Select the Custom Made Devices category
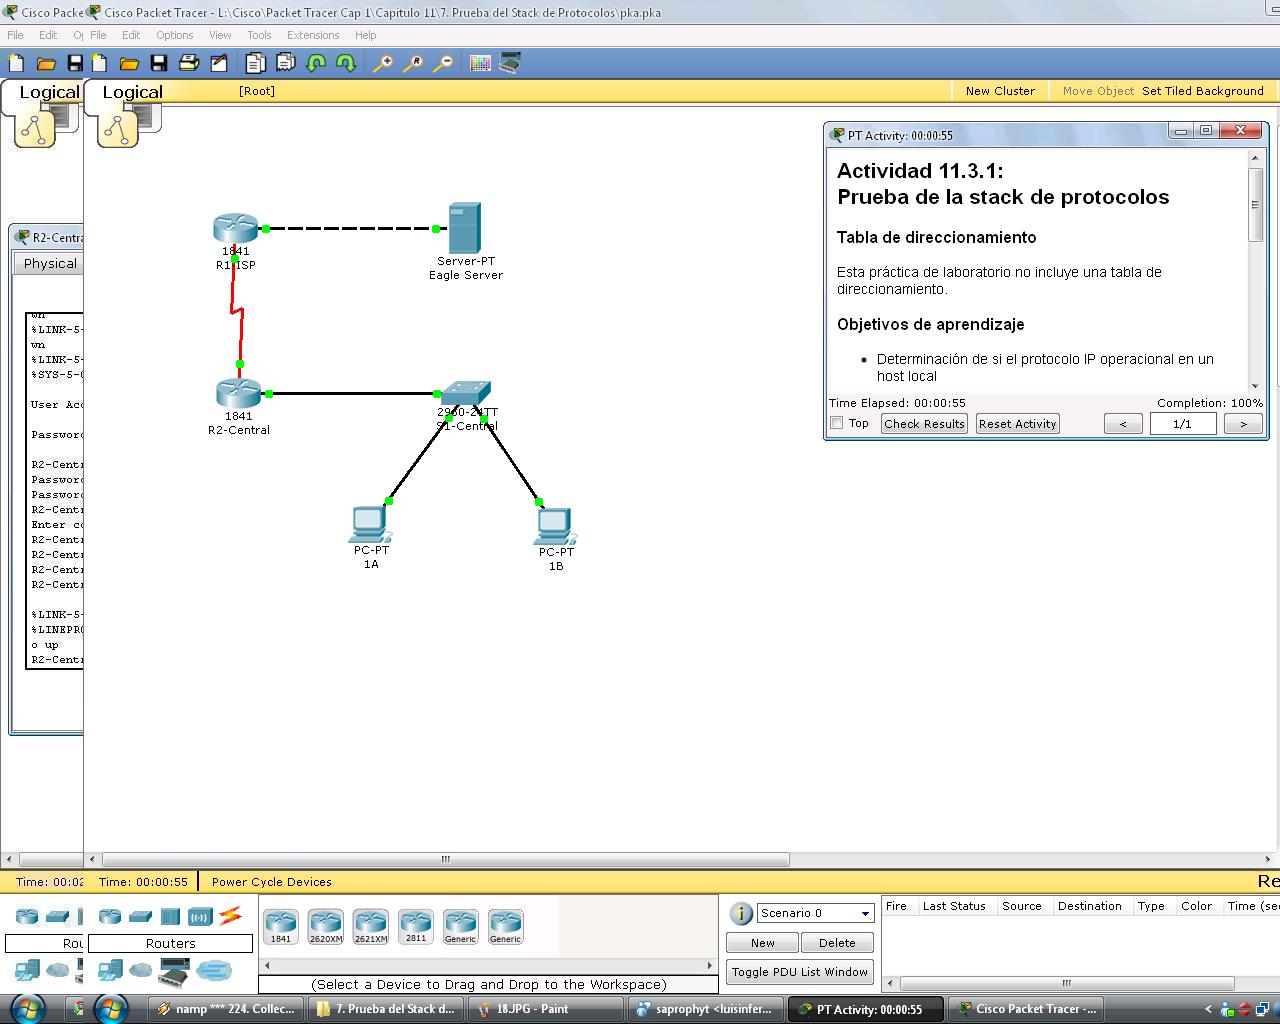The image size is (1280, 1024). click(174, 971)
